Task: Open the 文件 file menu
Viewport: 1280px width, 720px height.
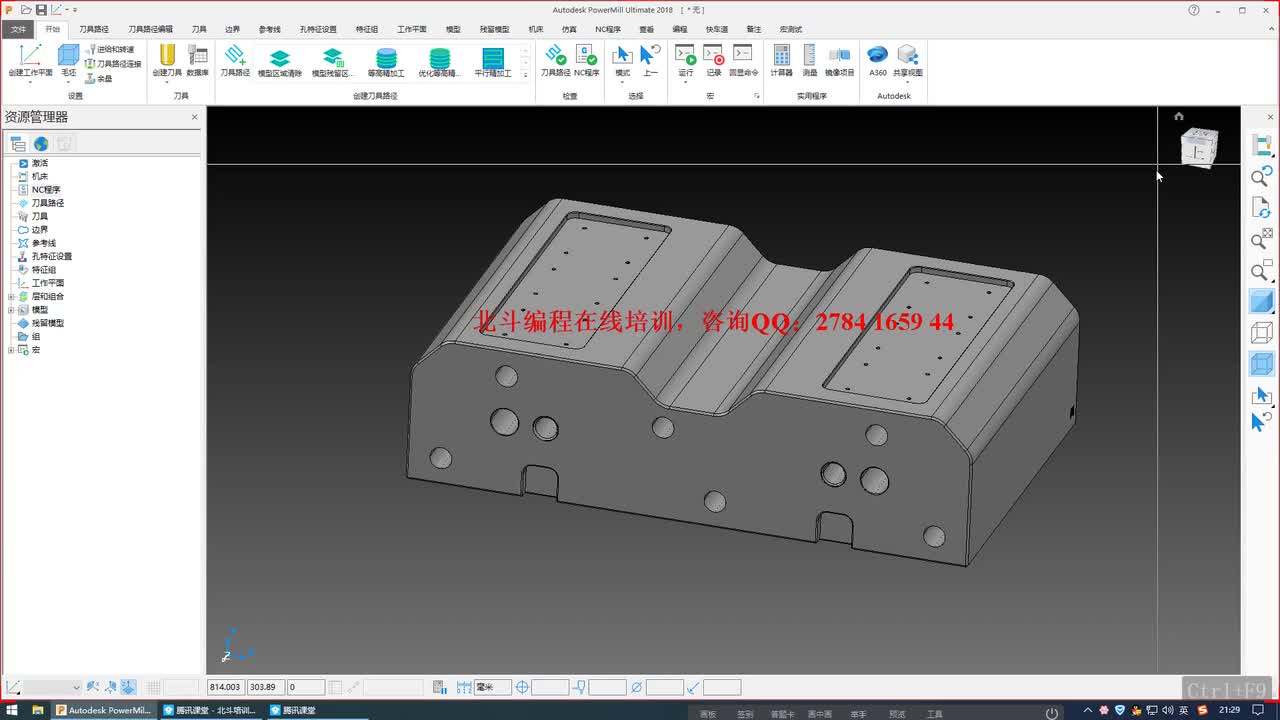Action: pyautogui.click(x=19, y=29)
